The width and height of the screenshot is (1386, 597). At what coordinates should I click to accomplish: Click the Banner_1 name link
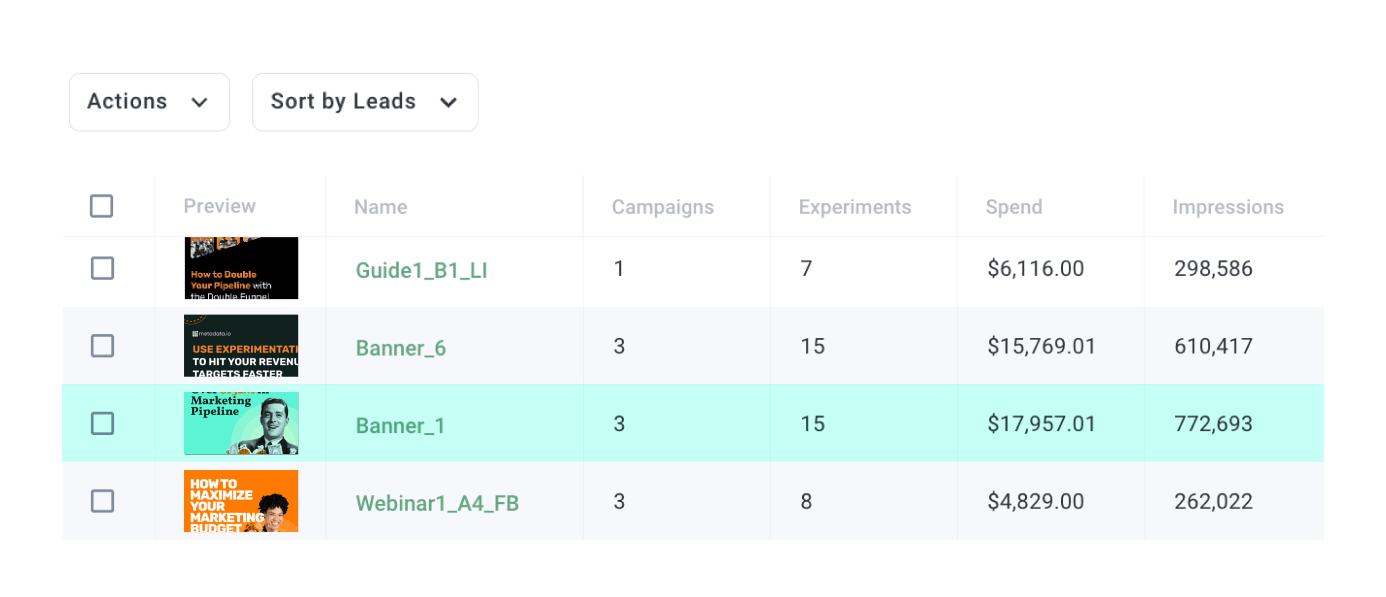click(400, 426)
